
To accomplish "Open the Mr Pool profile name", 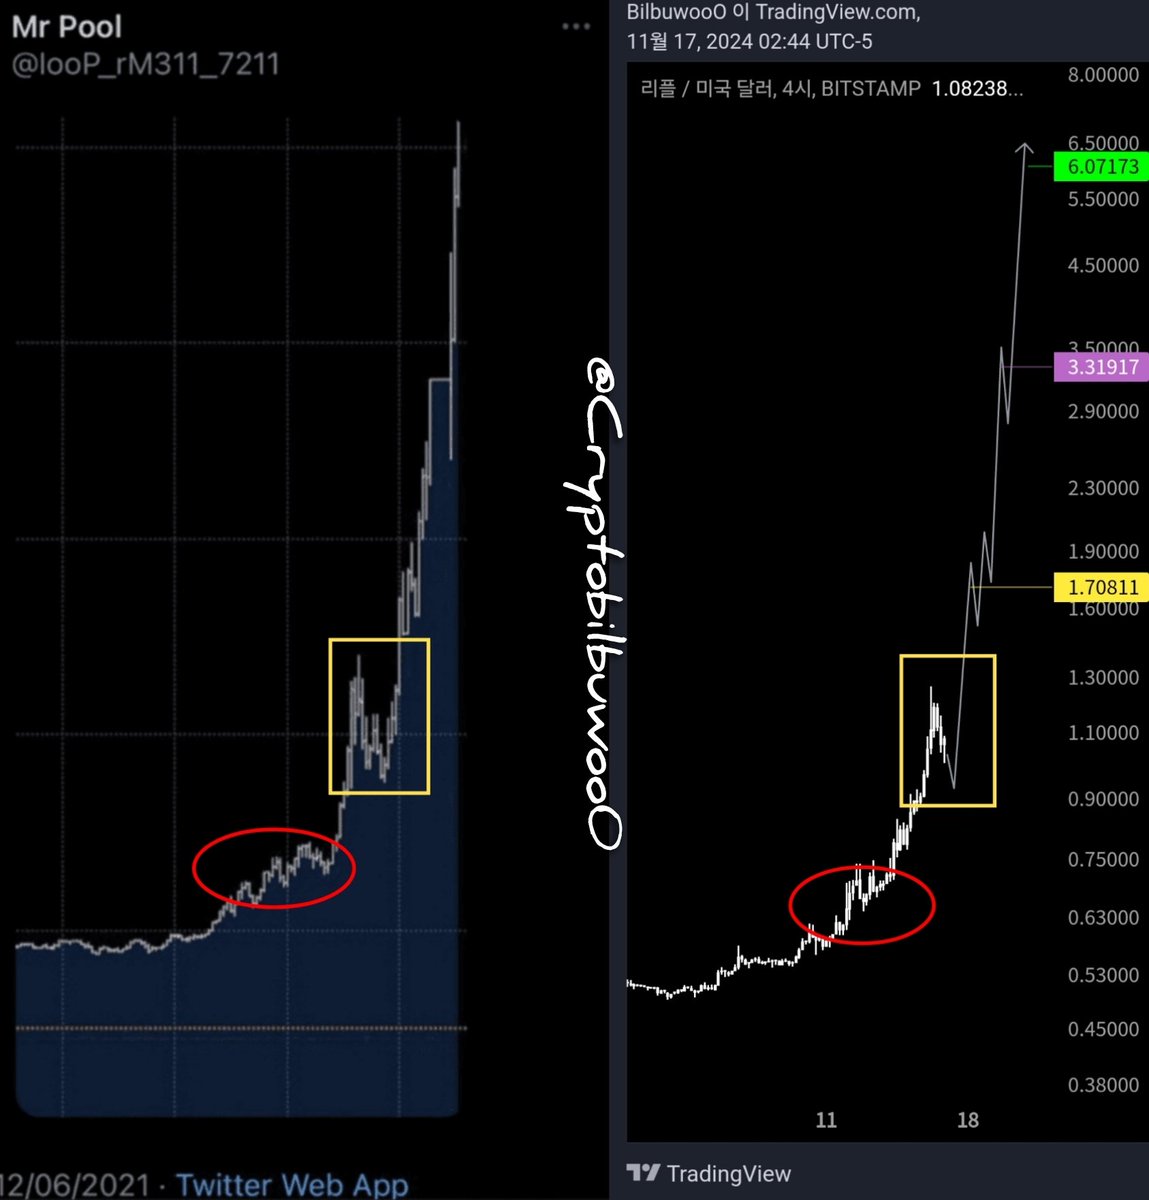I will coord(67,26).
